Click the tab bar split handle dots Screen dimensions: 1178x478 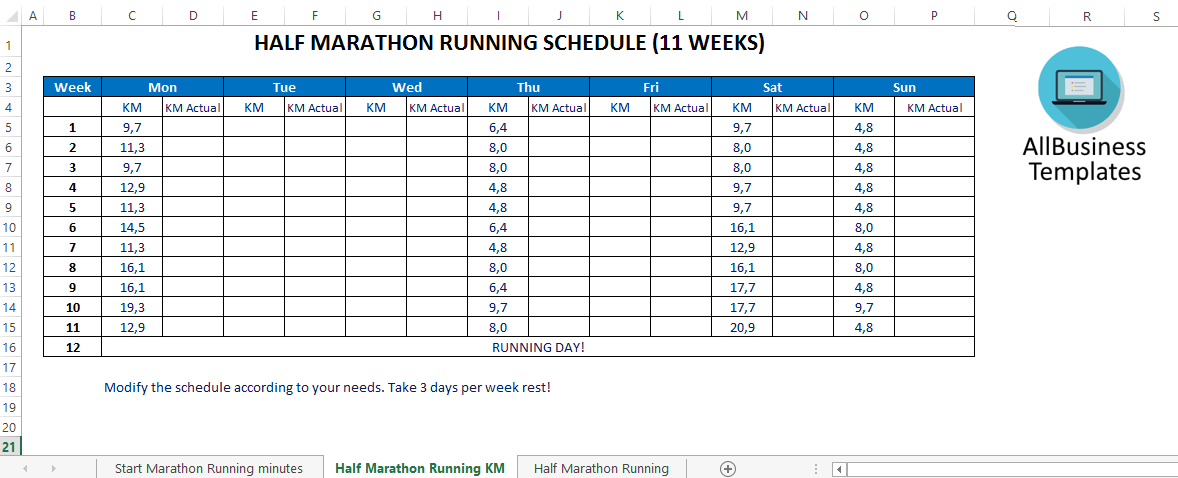pos(816,468)
